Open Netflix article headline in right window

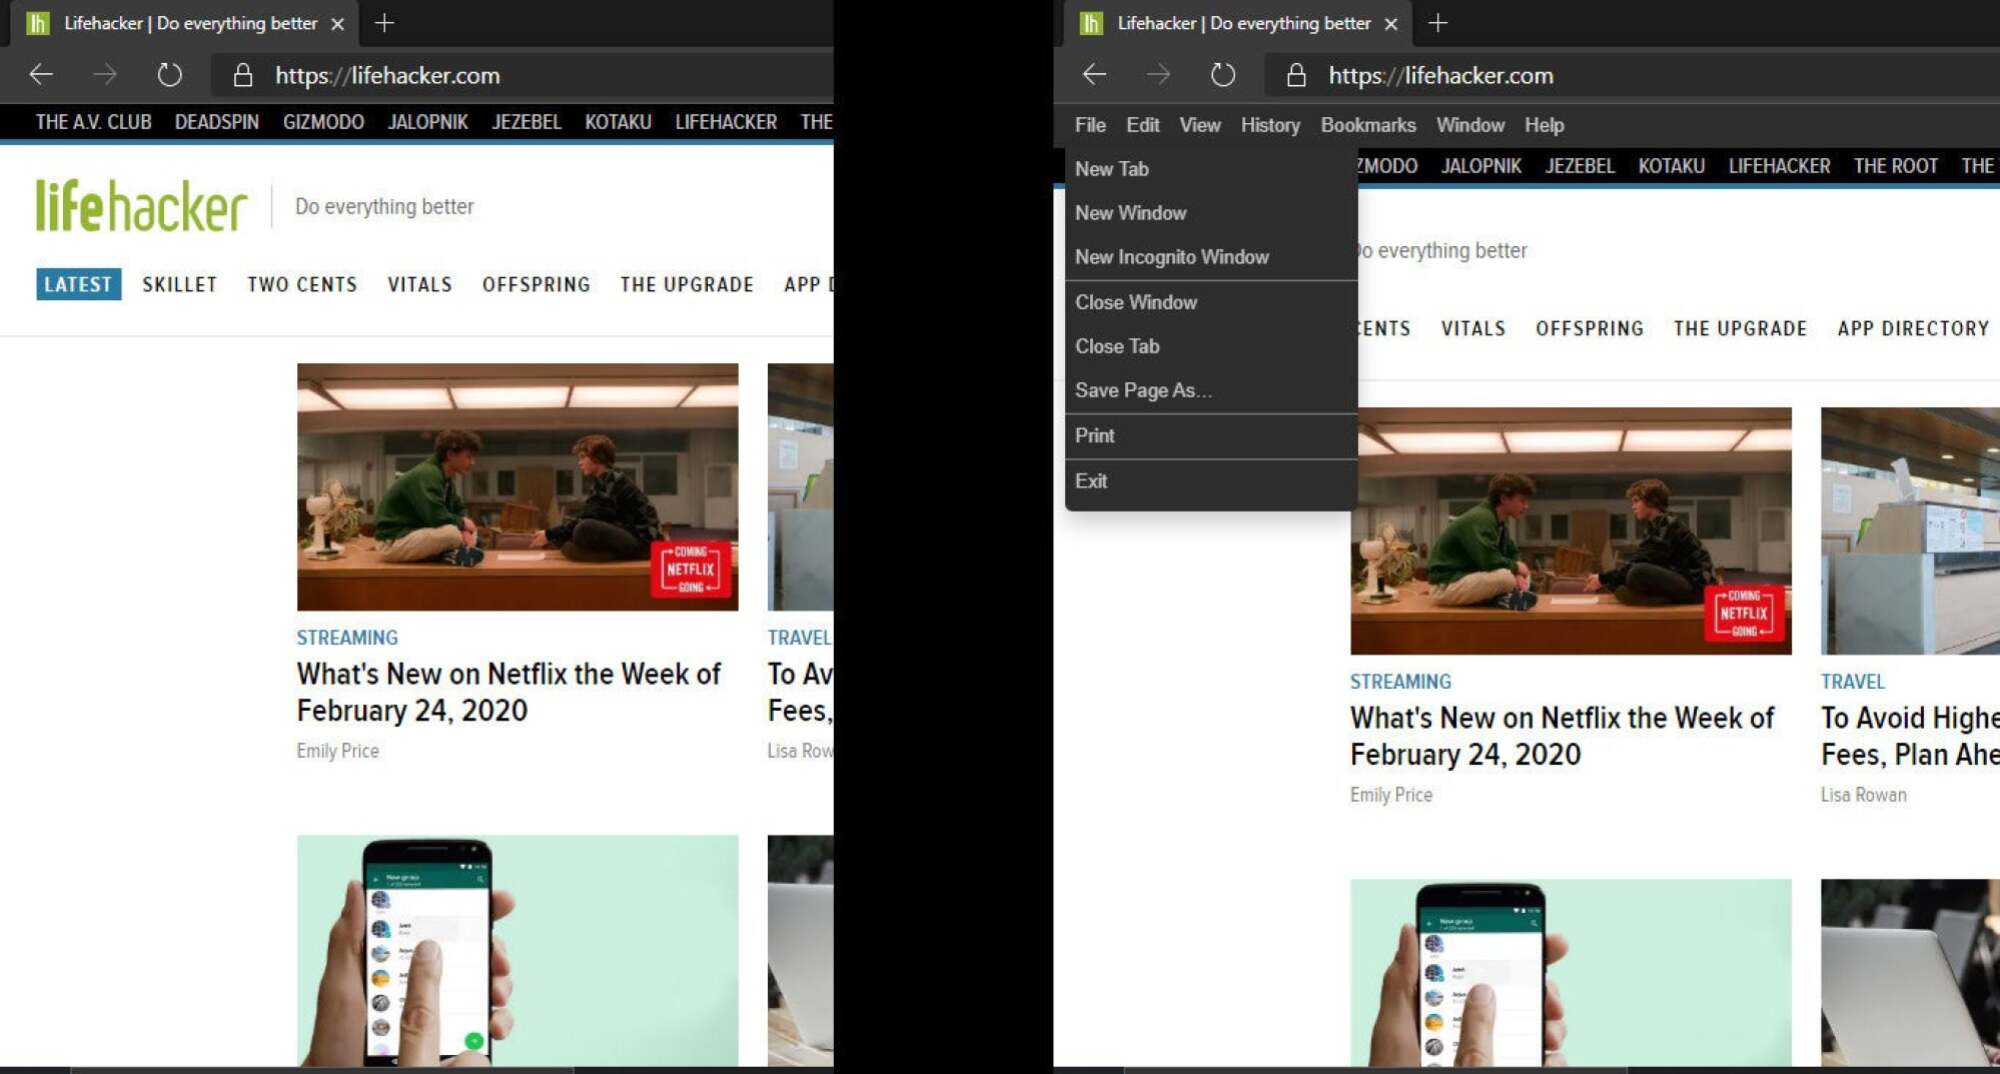pos(1562,736)
